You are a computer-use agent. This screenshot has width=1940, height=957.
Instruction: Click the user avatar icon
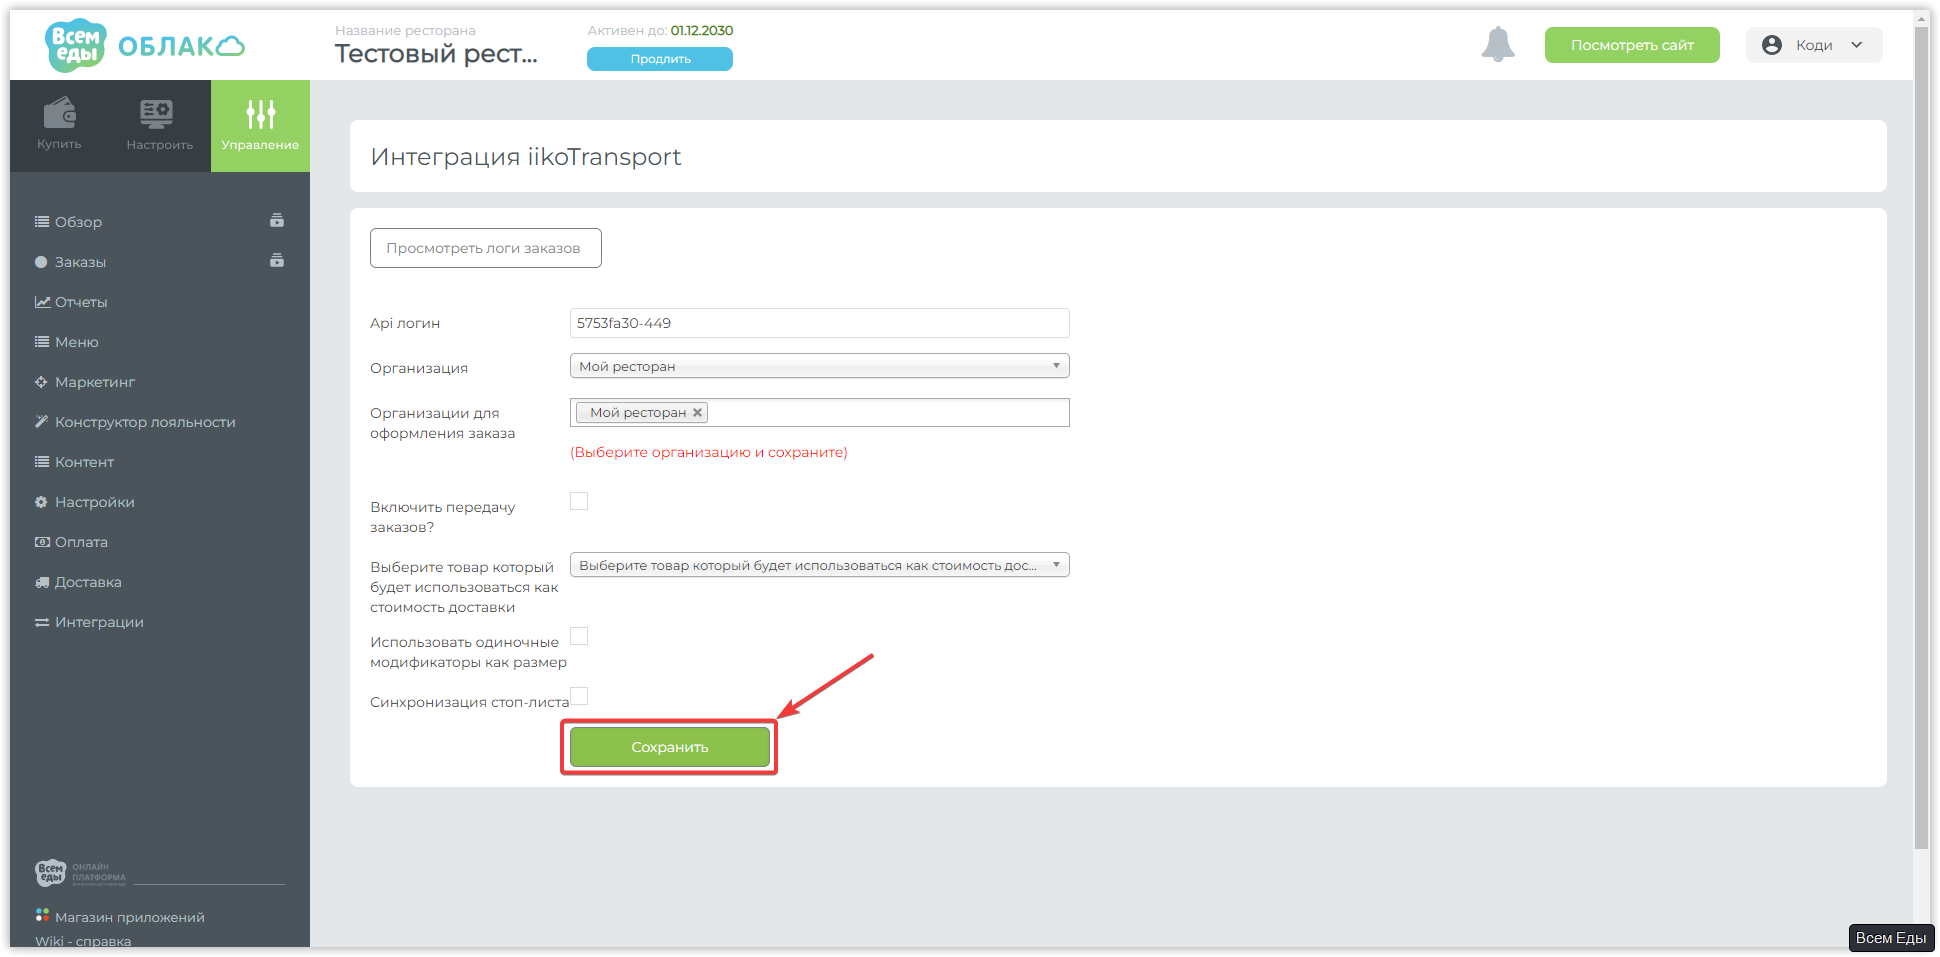(1772, 45)
